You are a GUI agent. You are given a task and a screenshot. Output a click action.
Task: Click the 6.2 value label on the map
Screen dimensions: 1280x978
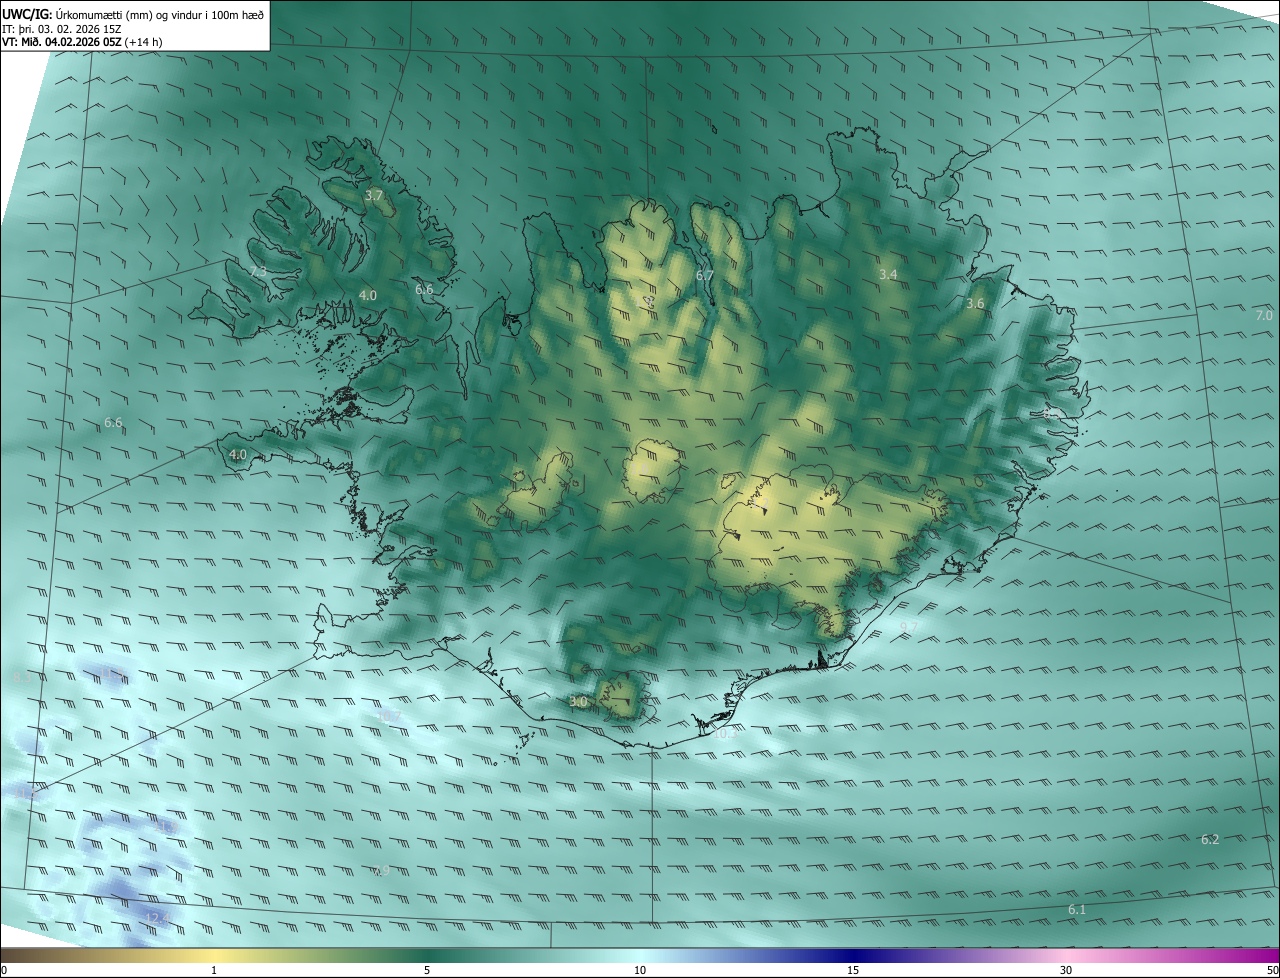(x=1210, y=839)
